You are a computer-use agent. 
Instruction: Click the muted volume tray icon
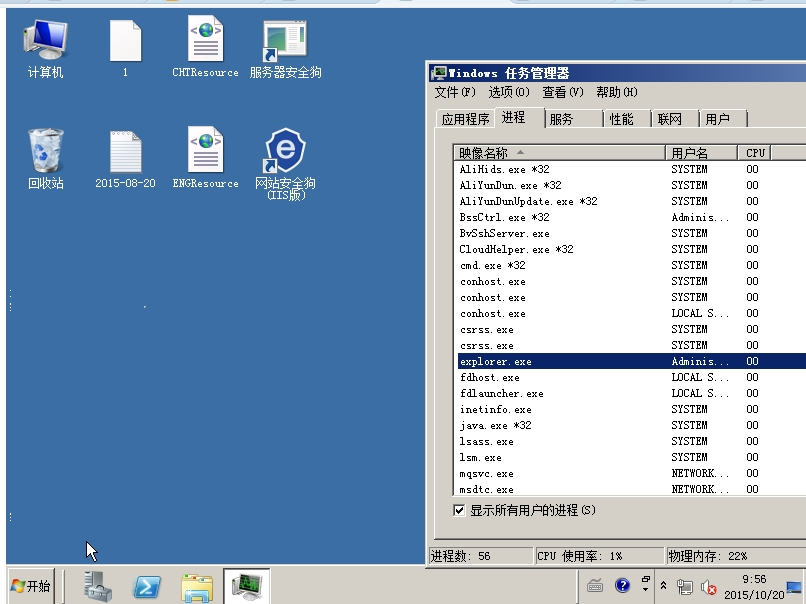pos(709,586)
